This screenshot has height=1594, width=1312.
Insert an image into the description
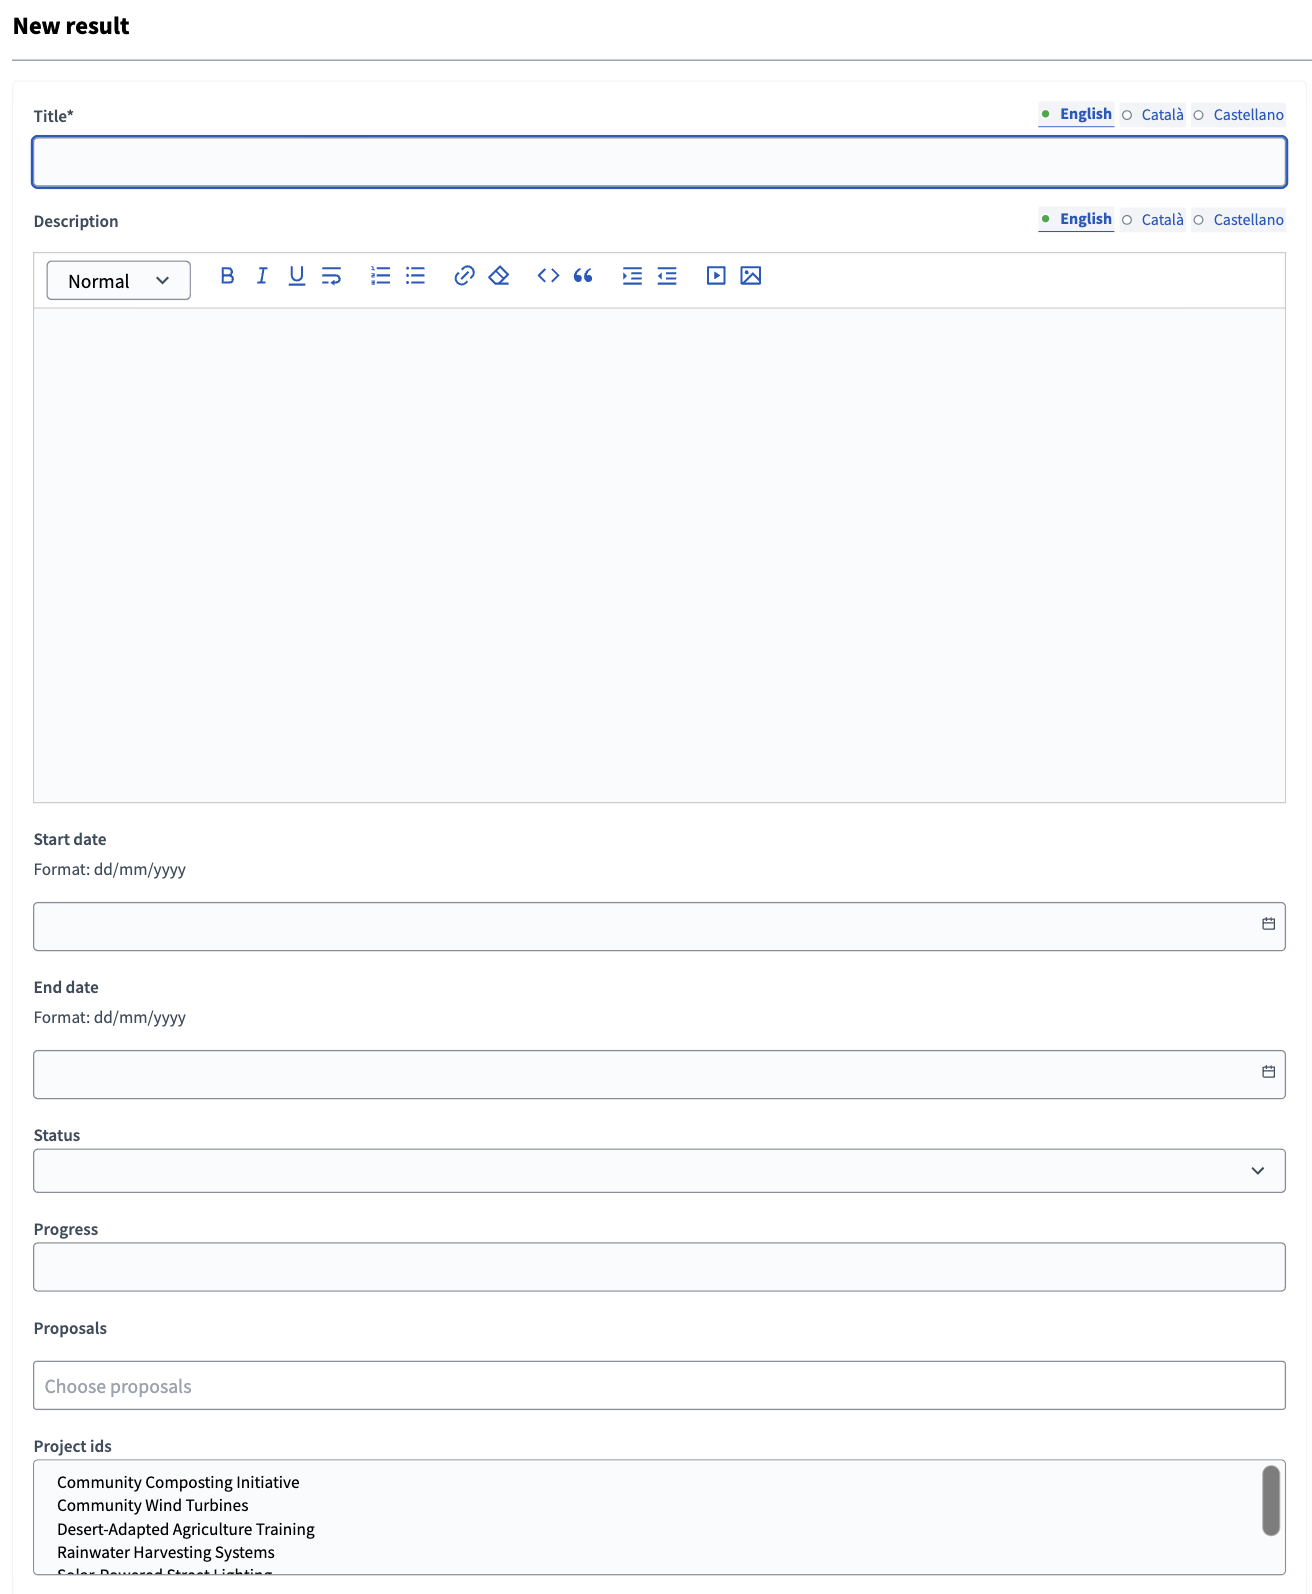(x=751, y=276)
